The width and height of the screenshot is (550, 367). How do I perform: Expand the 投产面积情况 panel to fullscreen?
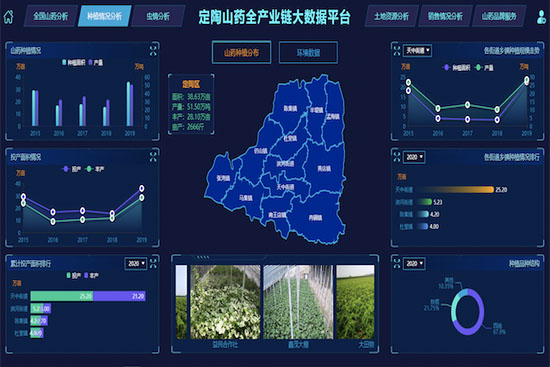click(x=153, y=157)
